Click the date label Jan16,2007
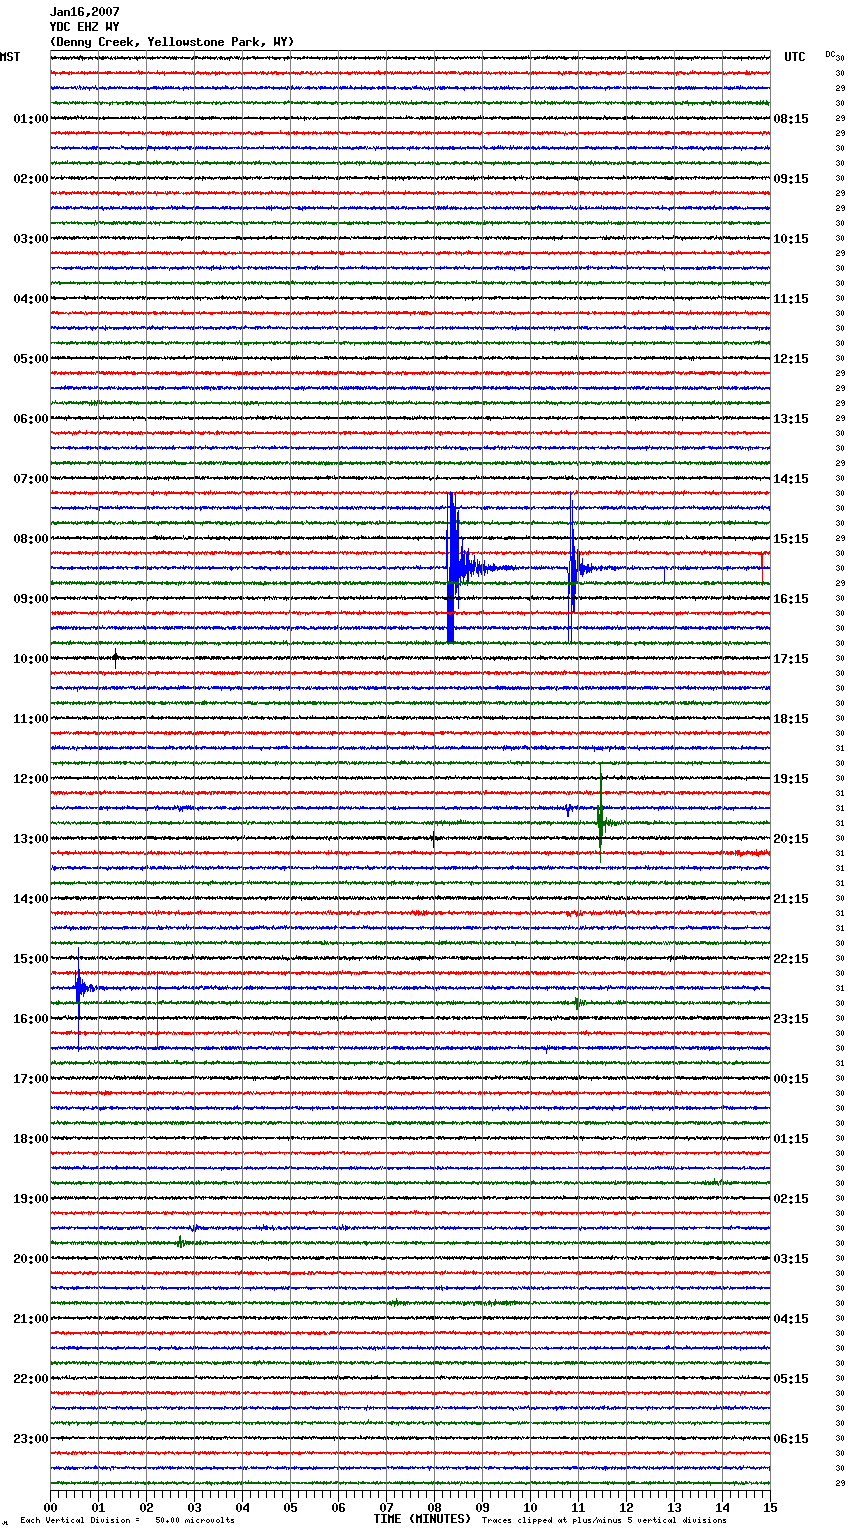 pos(85,12)
